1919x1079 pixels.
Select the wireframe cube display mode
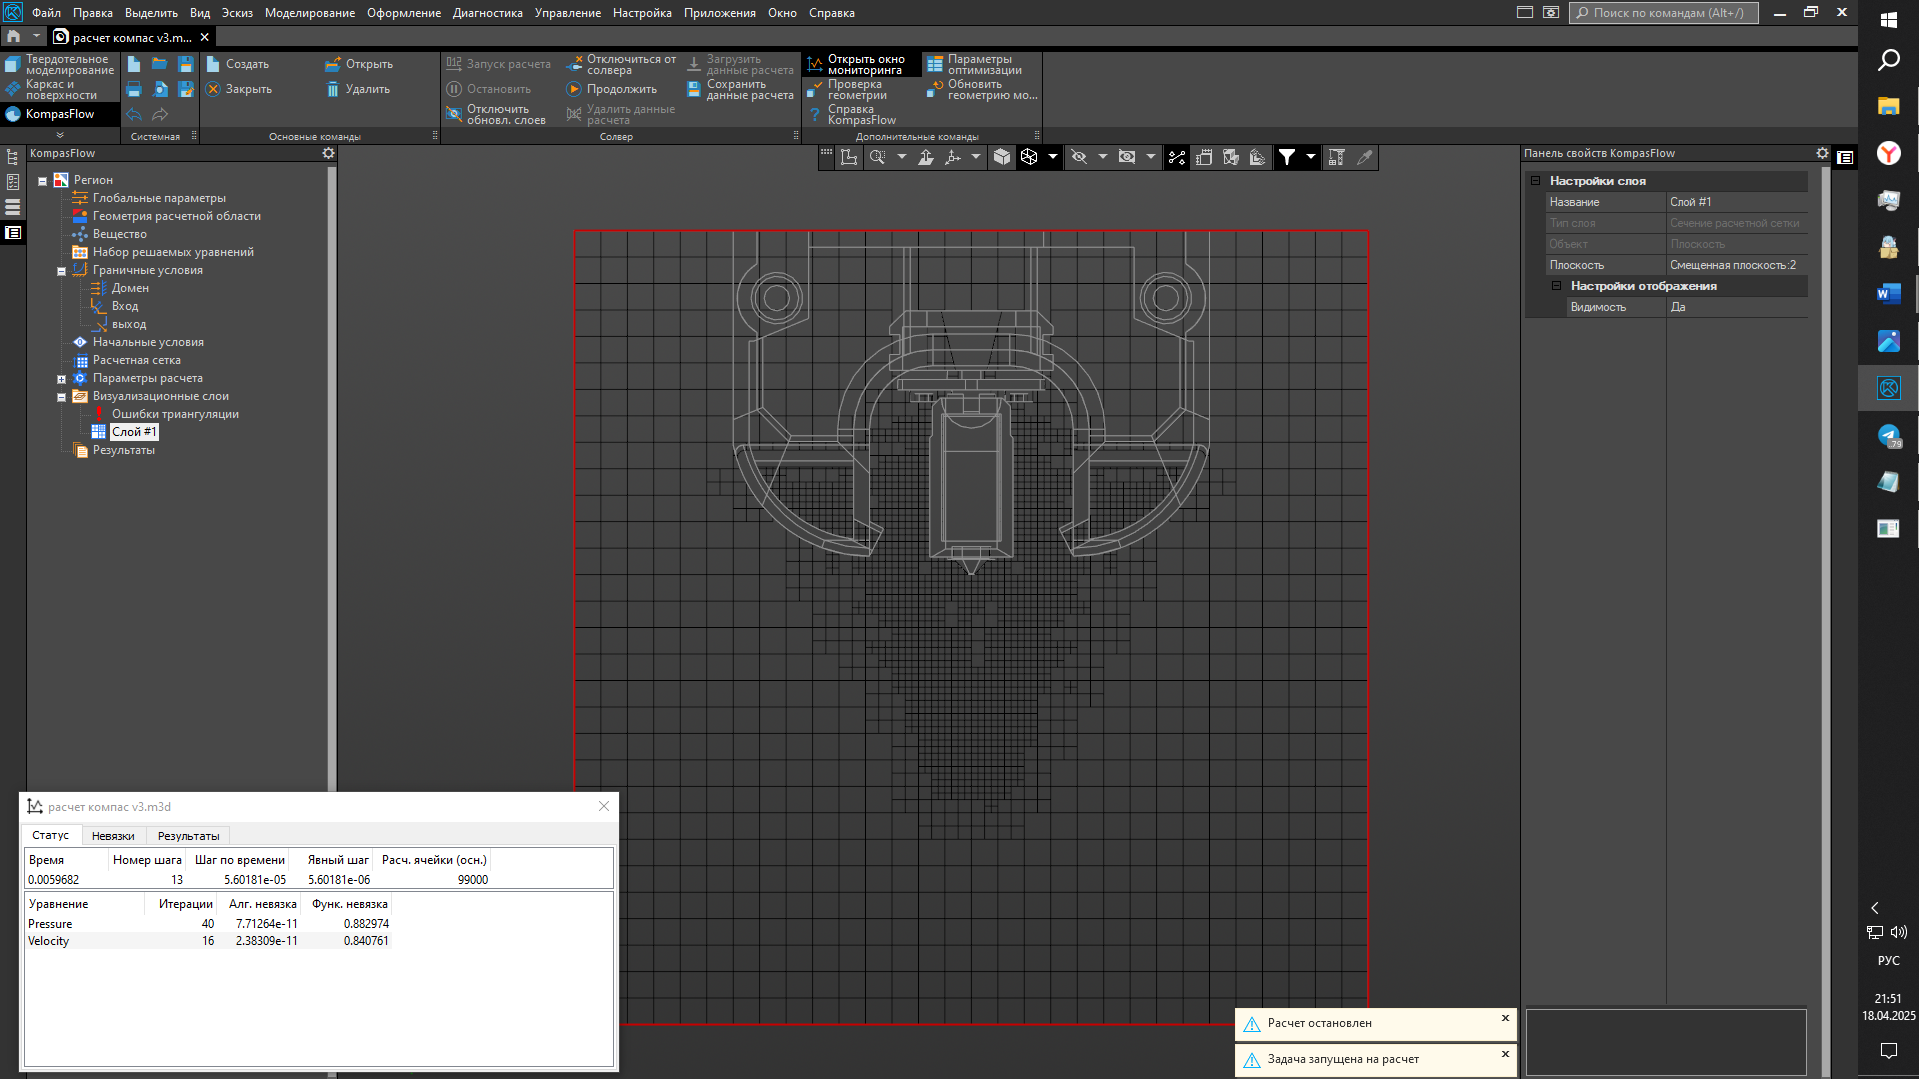tap(1029, 157)
